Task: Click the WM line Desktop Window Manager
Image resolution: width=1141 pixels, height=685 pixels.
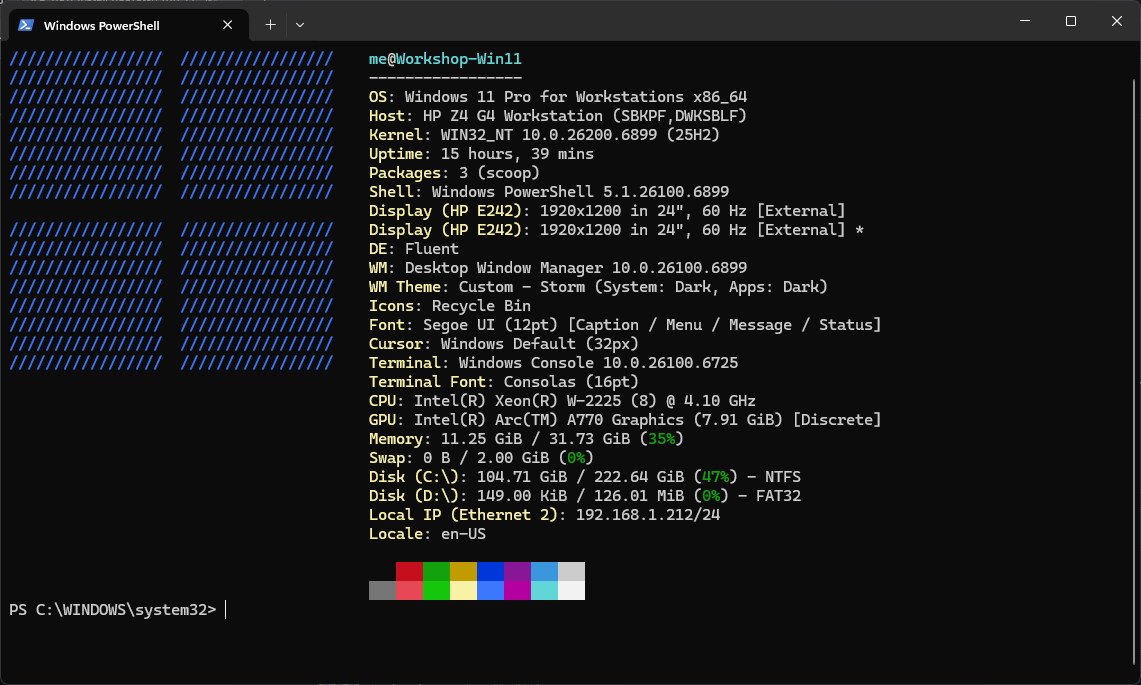Action: click(x=558, y=267)
